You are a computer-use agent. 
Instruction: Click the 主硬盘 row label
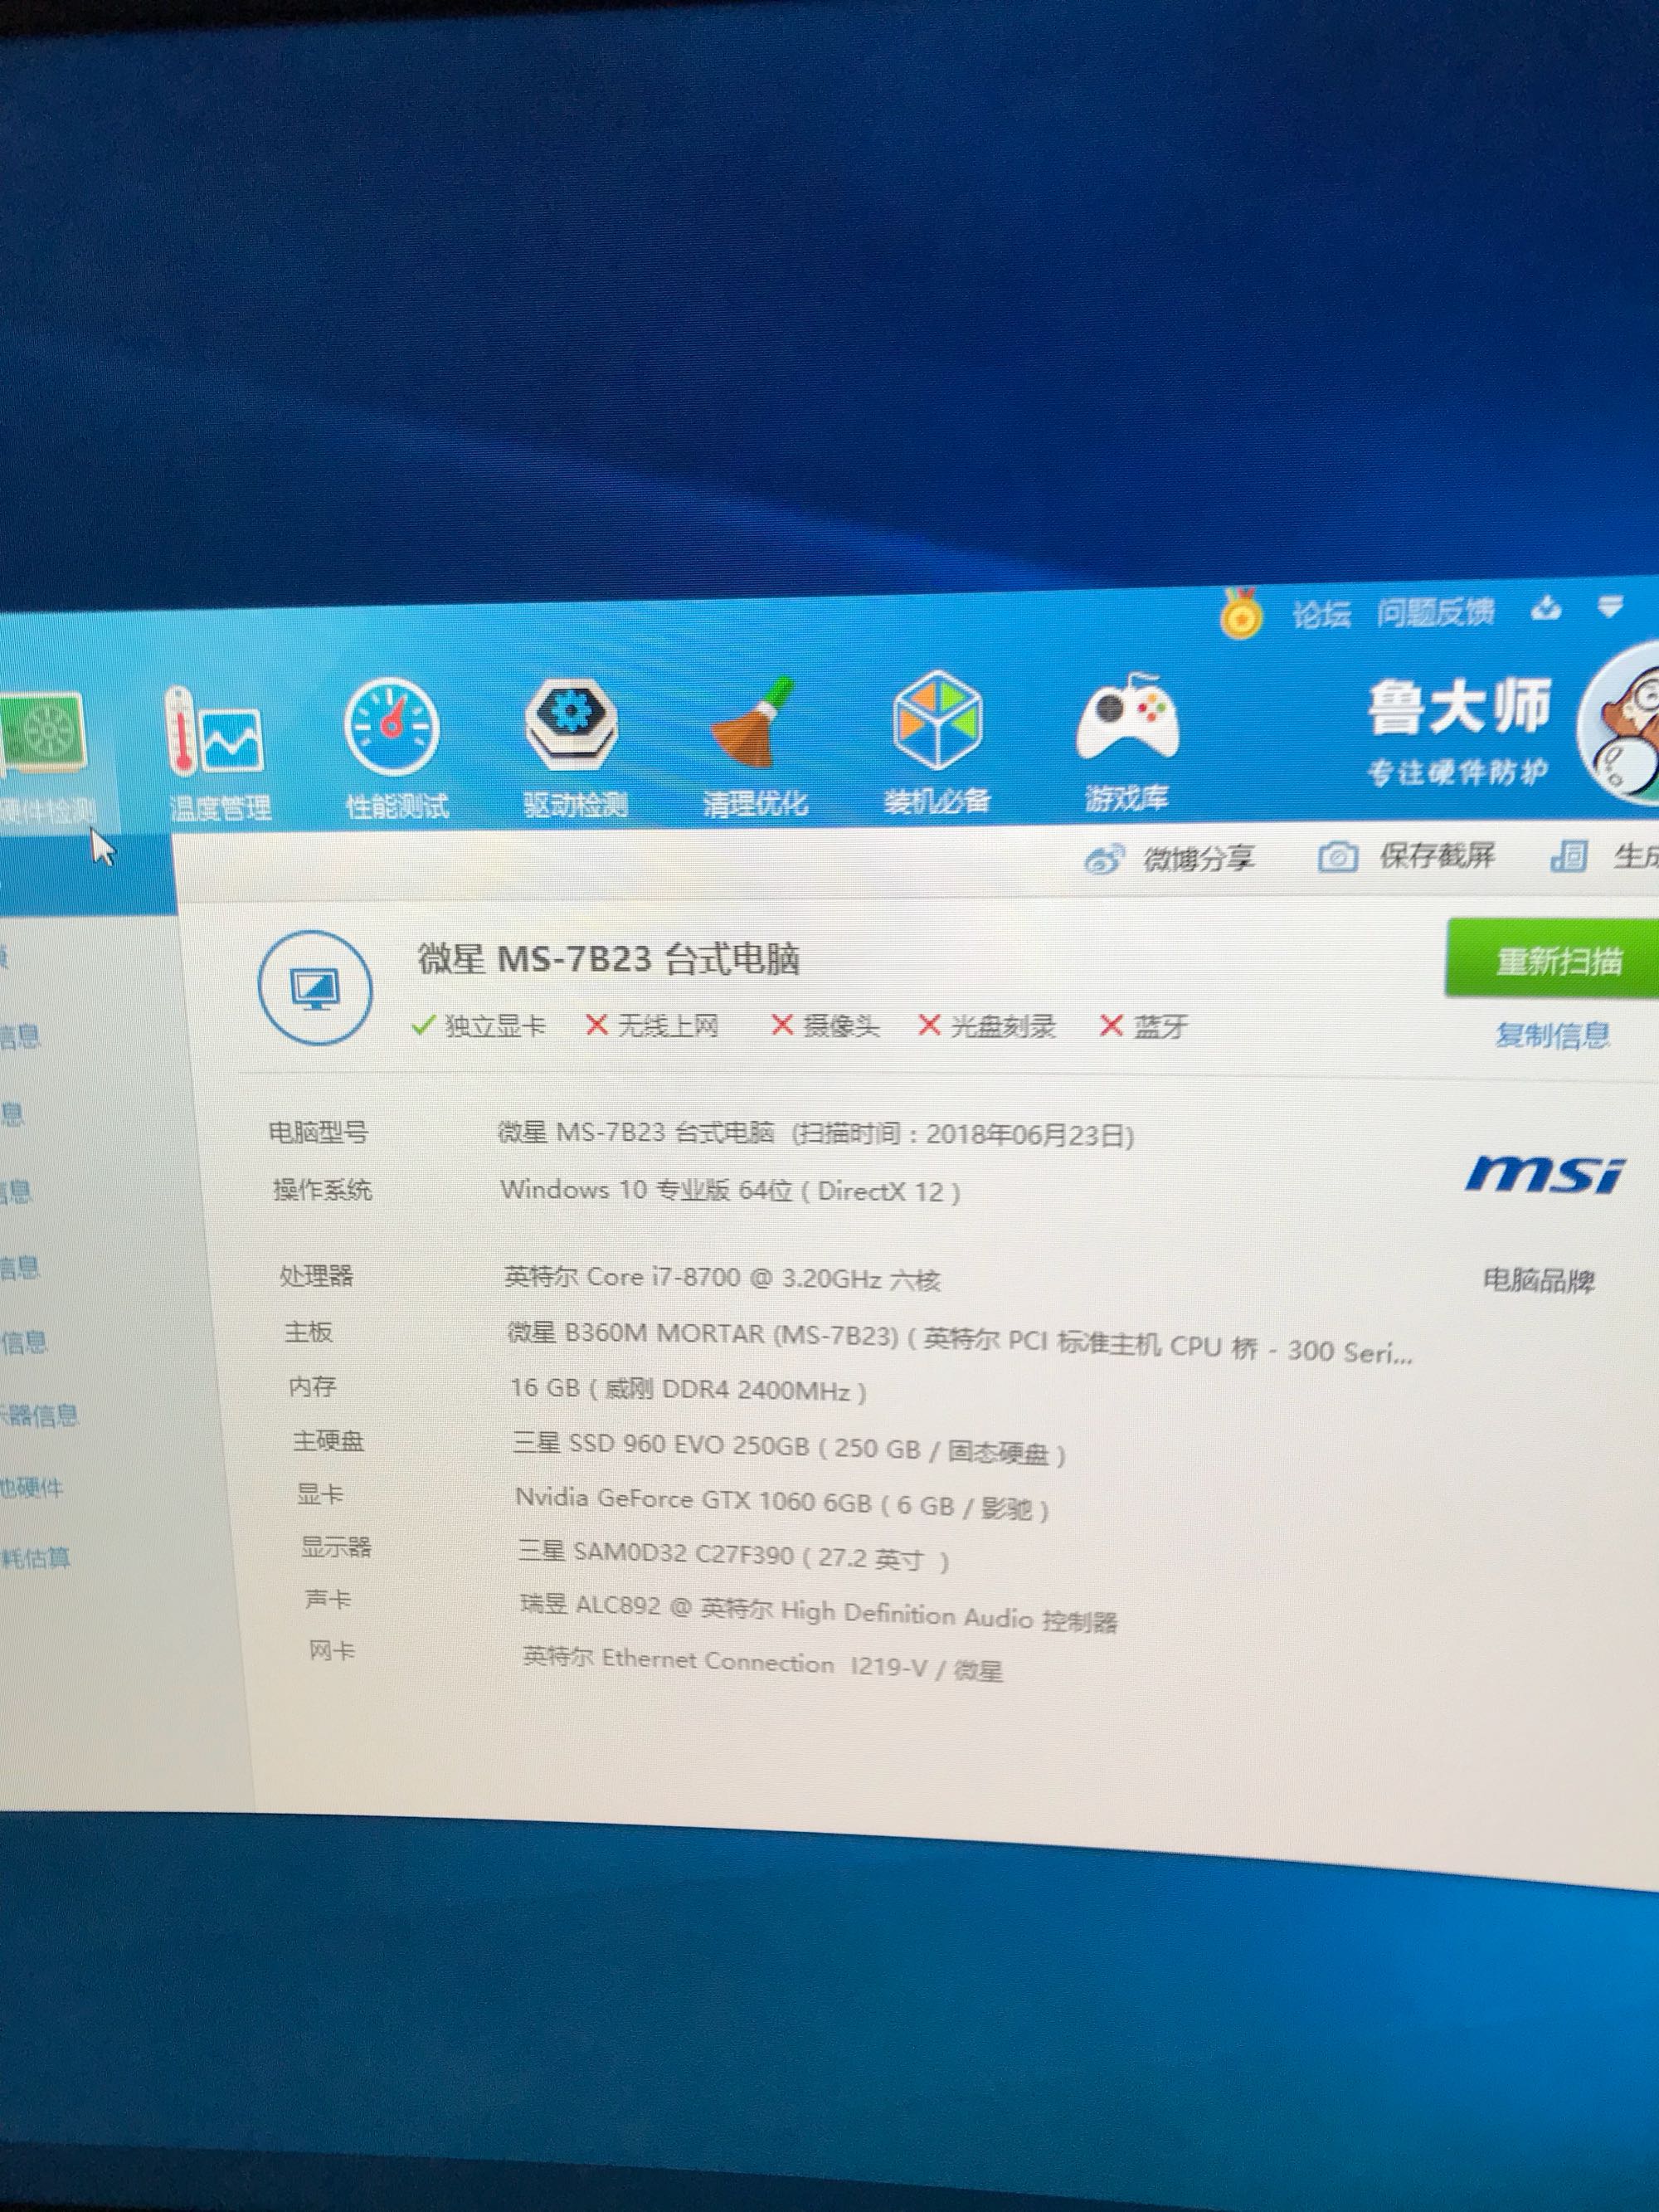pos(328,1440)
